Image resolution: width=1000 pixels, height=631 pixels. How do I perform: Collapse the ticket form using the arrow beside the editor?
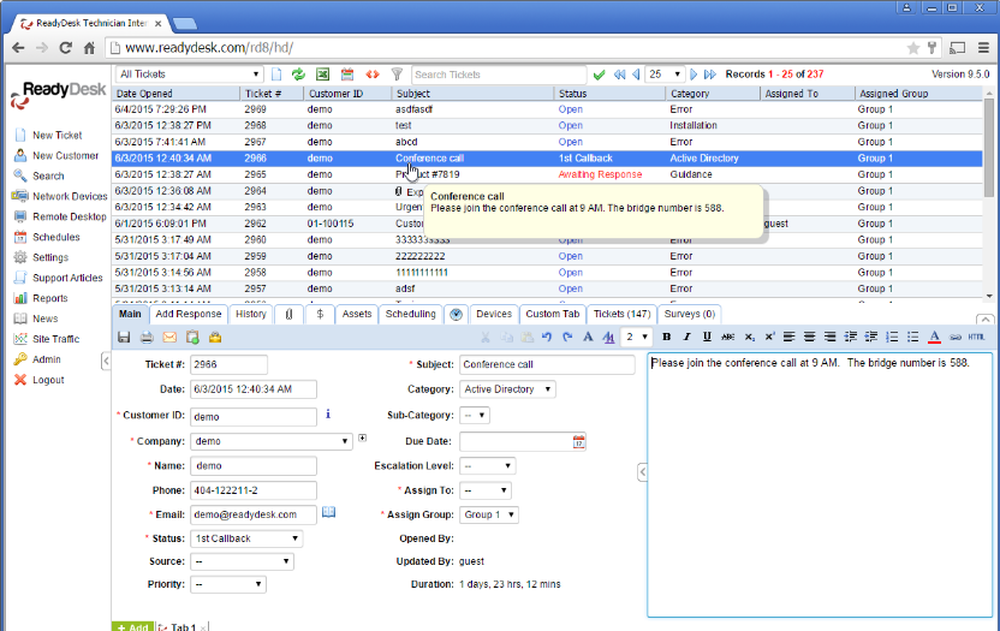[642, 472]
